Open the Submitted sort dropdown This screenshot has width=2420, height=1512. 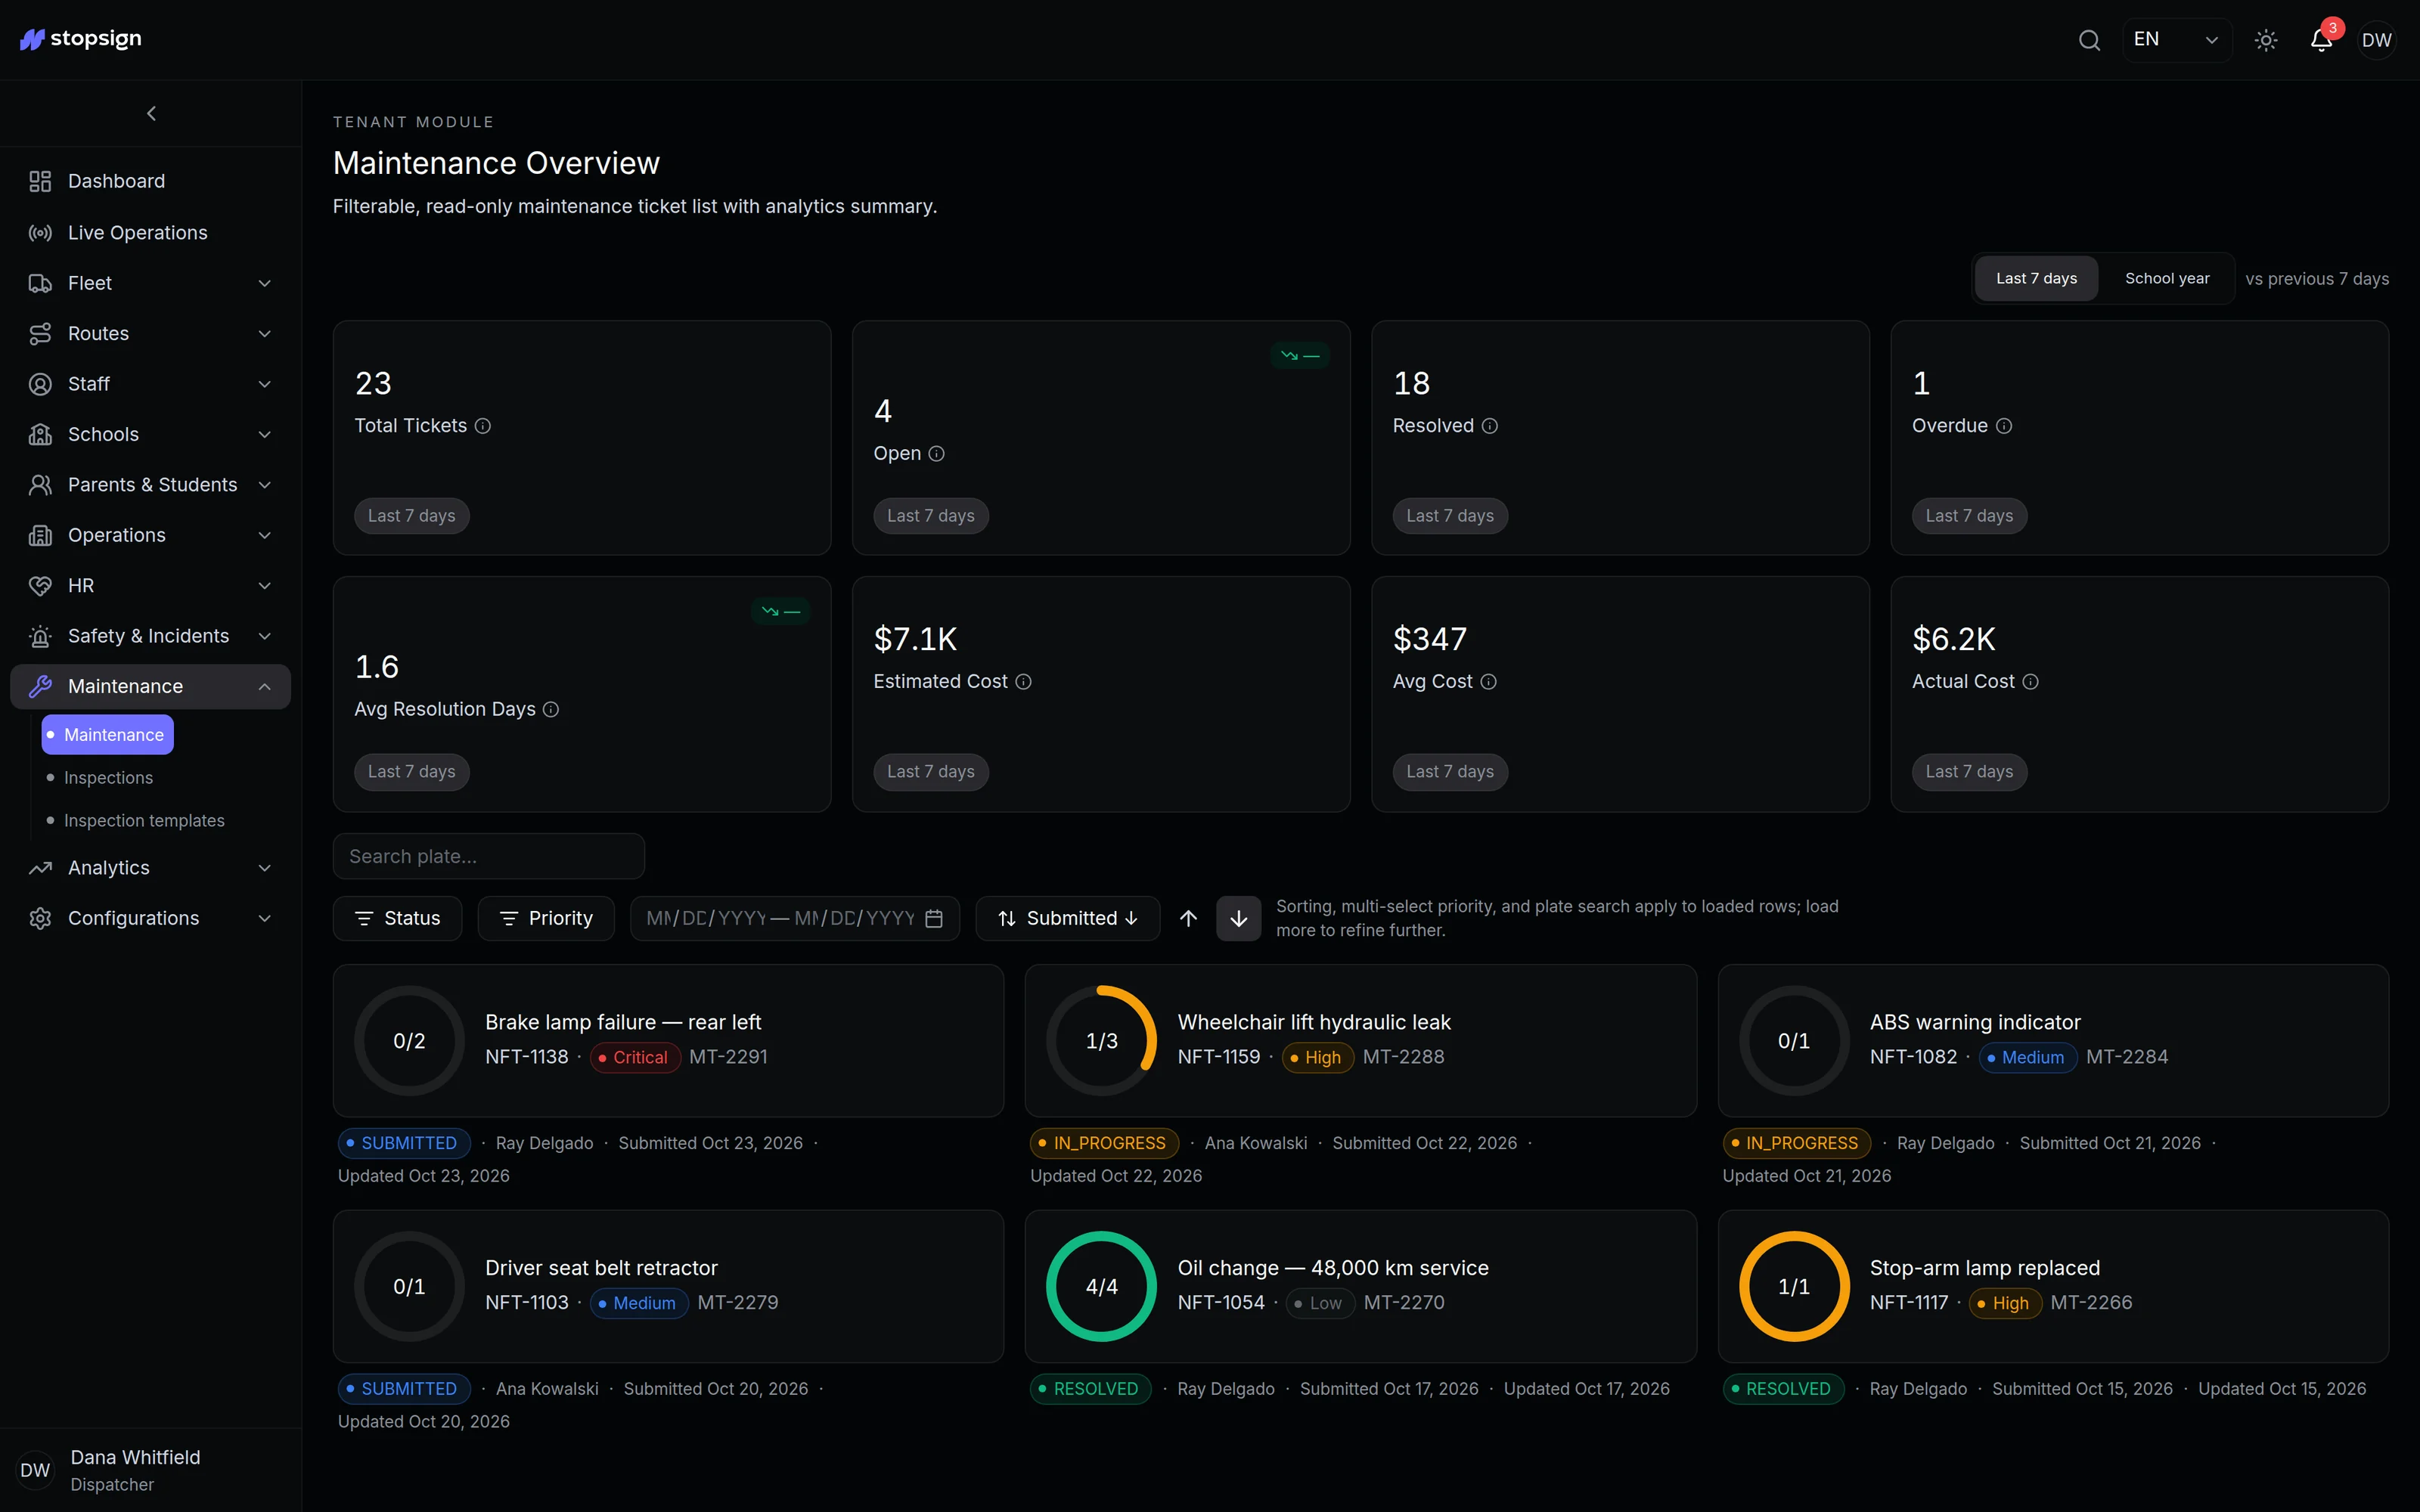point(1067,919)
